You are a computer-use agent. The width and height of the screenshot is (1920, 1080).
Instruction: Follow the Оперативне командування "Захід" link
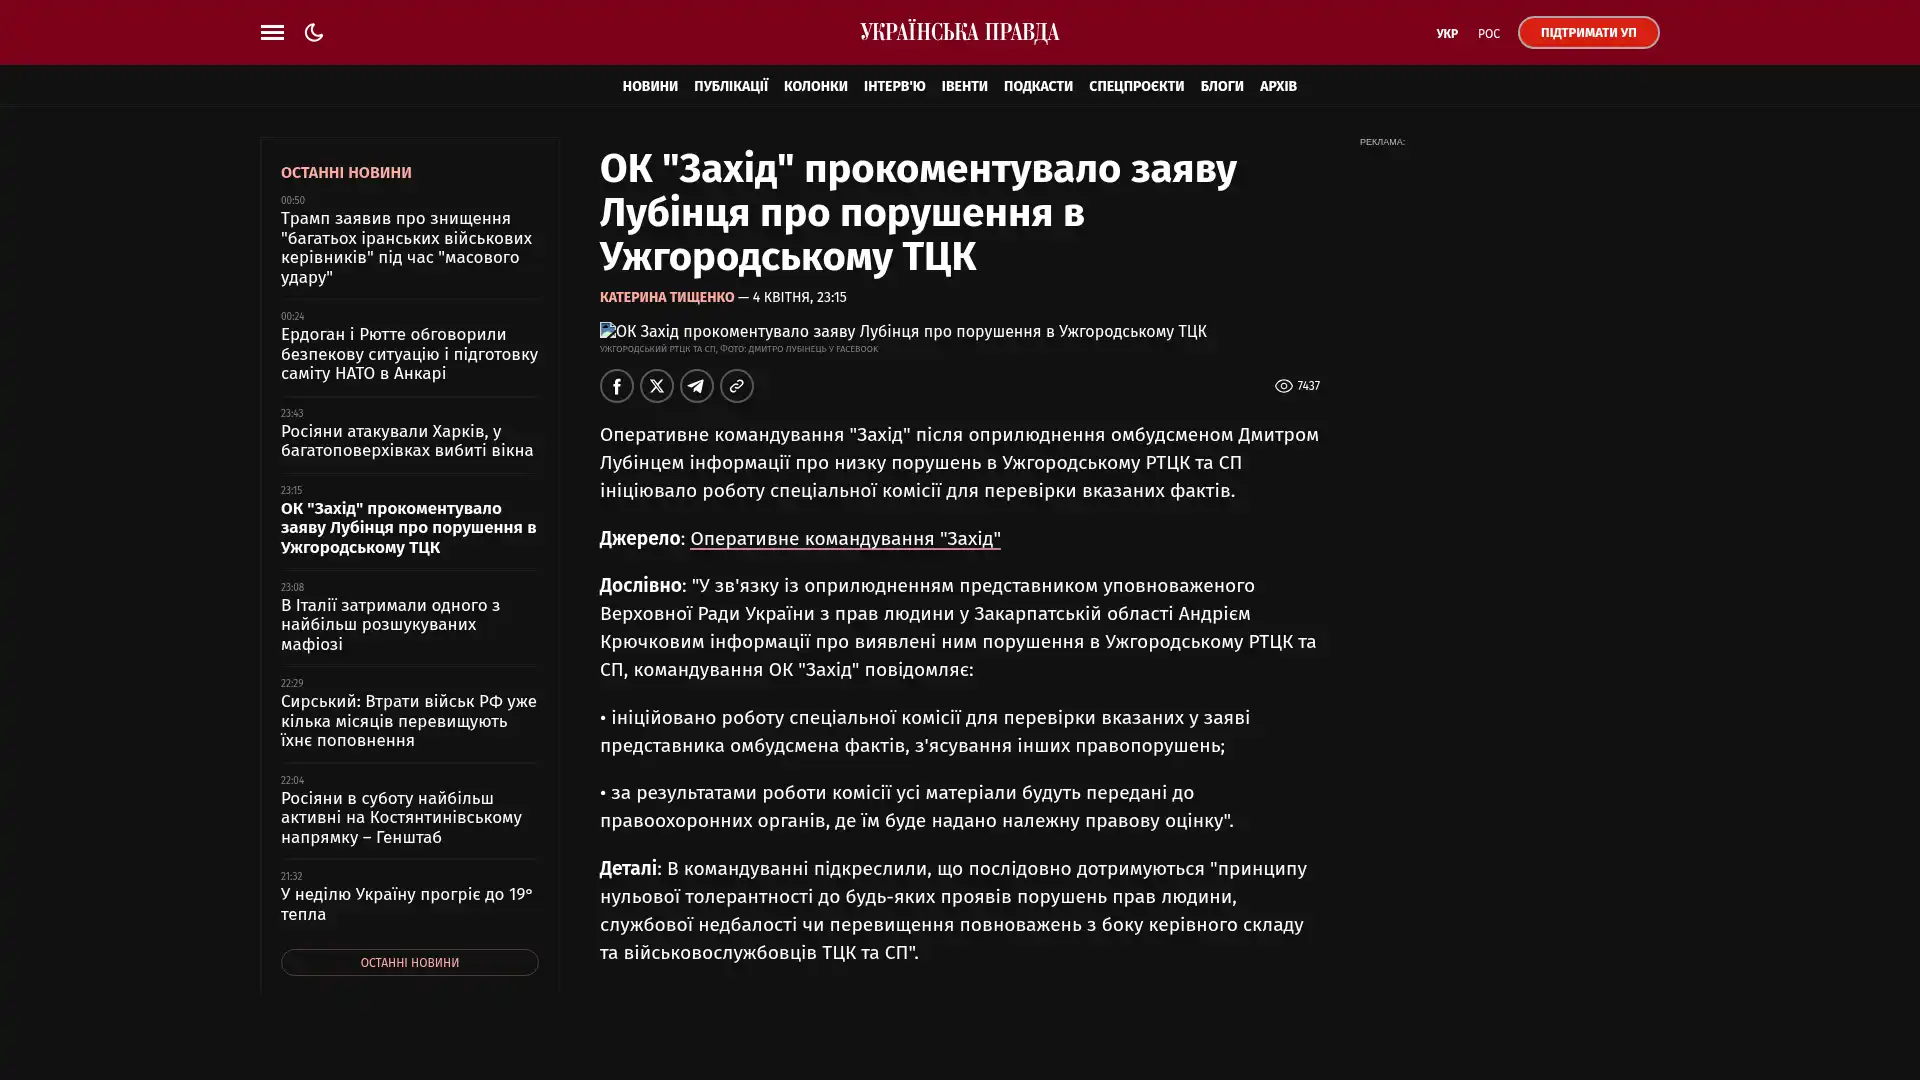844,539
